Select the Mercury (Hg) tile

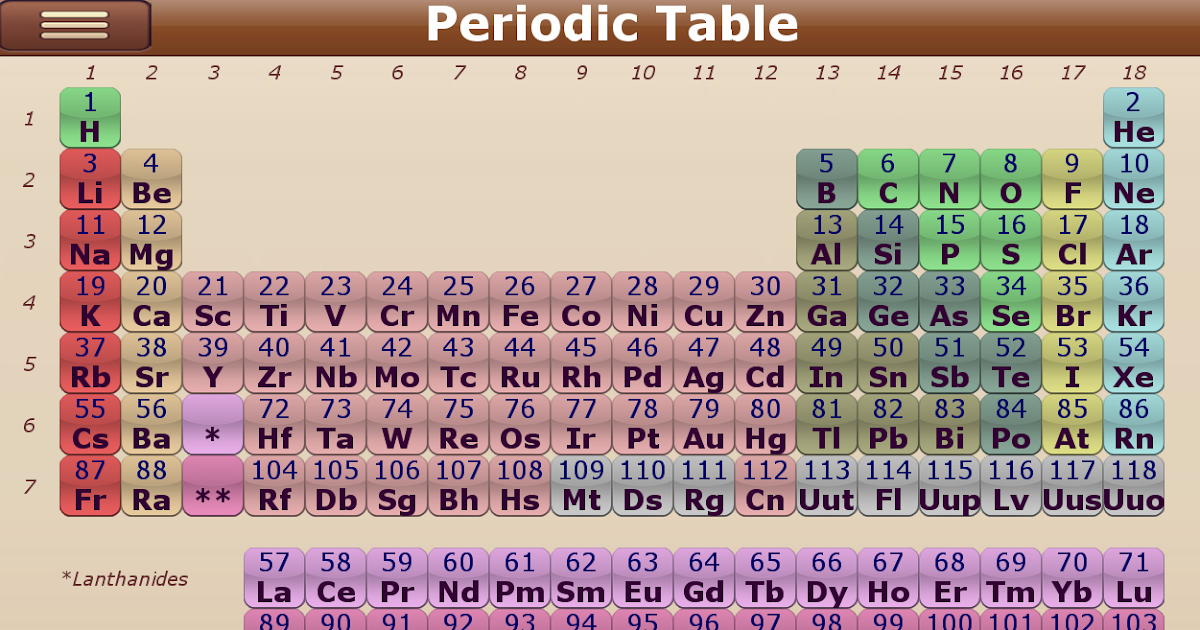[765, 424]
